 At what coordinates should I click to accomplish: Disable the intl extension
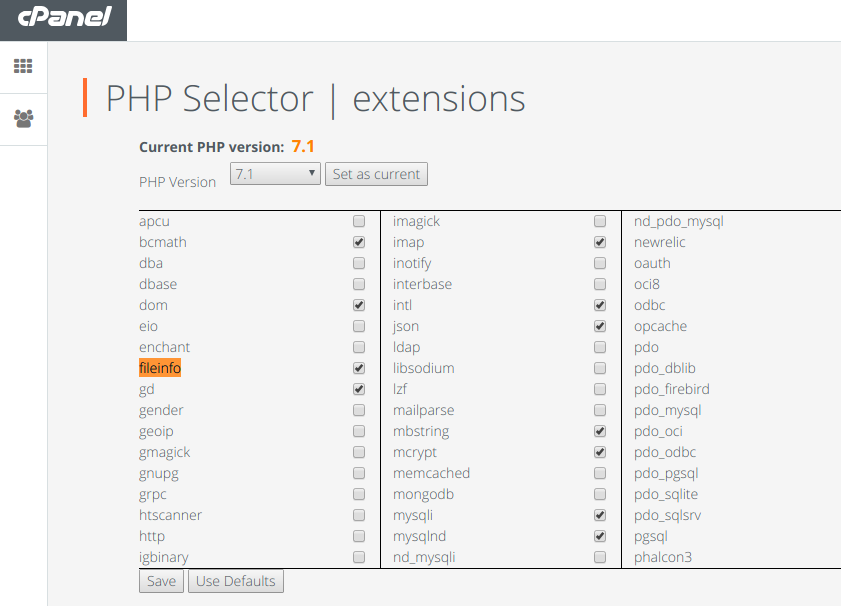[600, 305]
